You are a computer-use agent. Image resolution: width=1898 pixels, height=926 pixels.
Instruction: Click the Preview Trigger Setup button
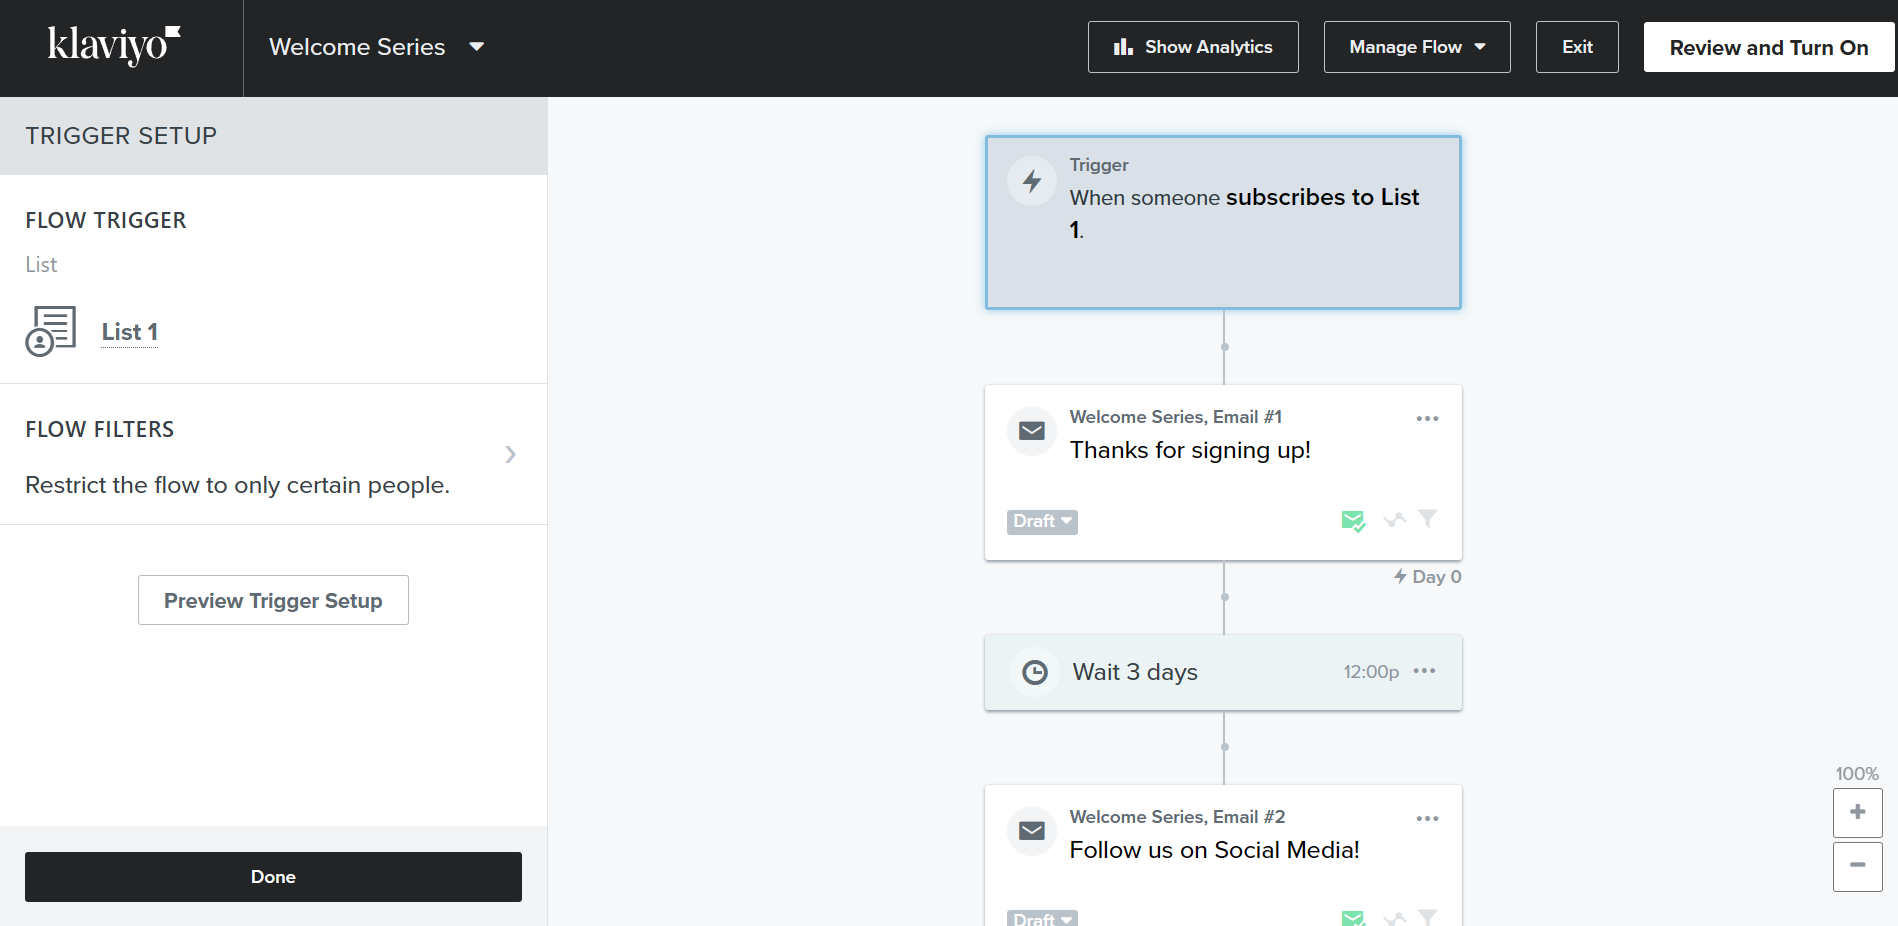coord(273,600)
